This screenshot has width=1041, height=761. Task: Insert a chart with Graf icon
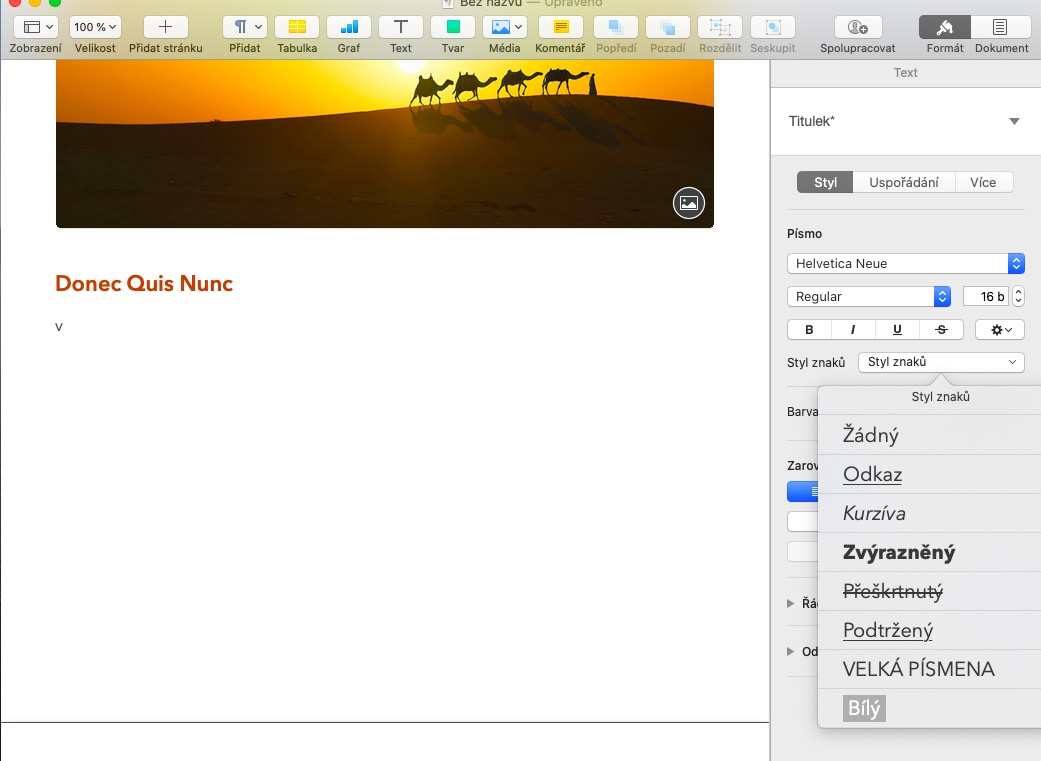(349, 27)
